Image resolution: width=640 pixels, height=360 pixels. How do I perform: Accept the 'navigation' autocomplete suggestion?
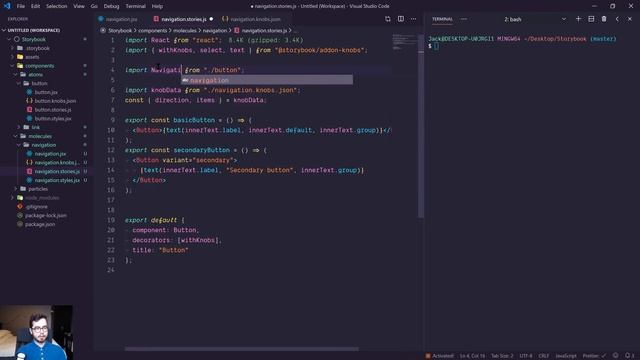267,80
